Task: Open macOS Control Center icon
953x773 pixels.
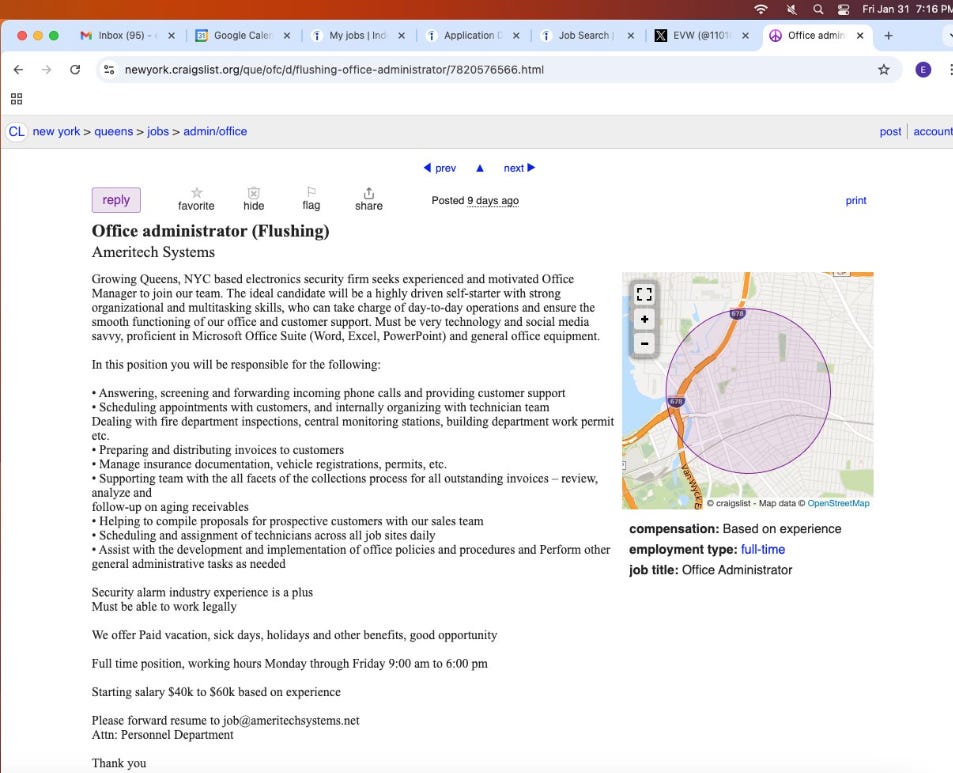Action: (x=843, y=9)
